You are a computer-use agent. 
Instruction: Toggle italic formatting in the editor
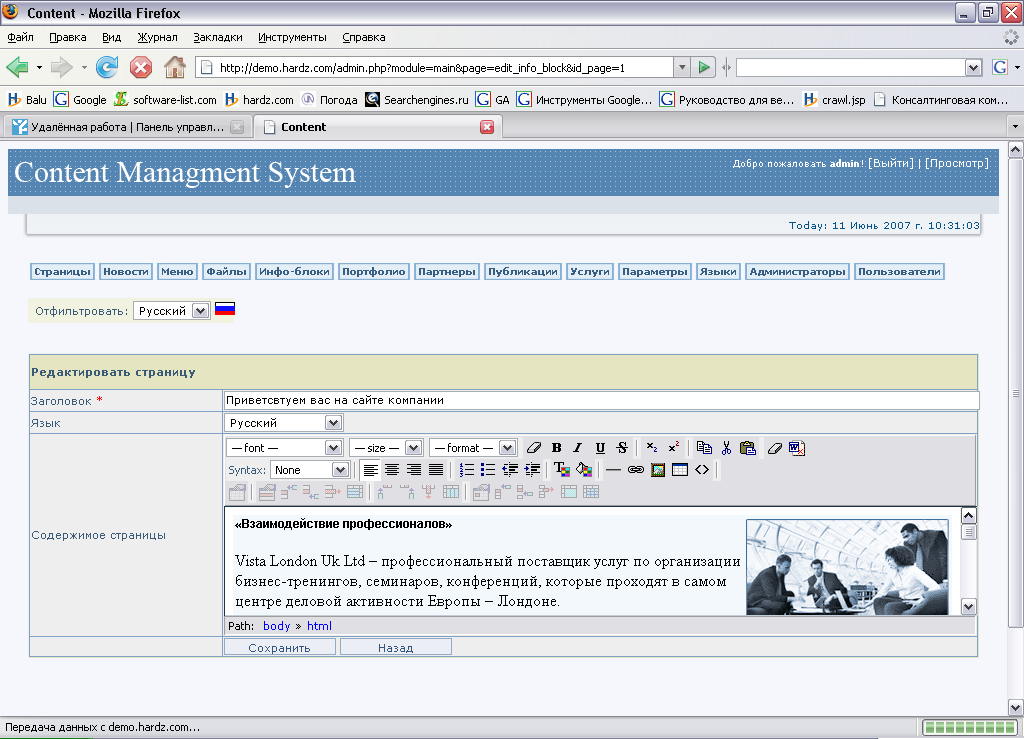point(578,448)
